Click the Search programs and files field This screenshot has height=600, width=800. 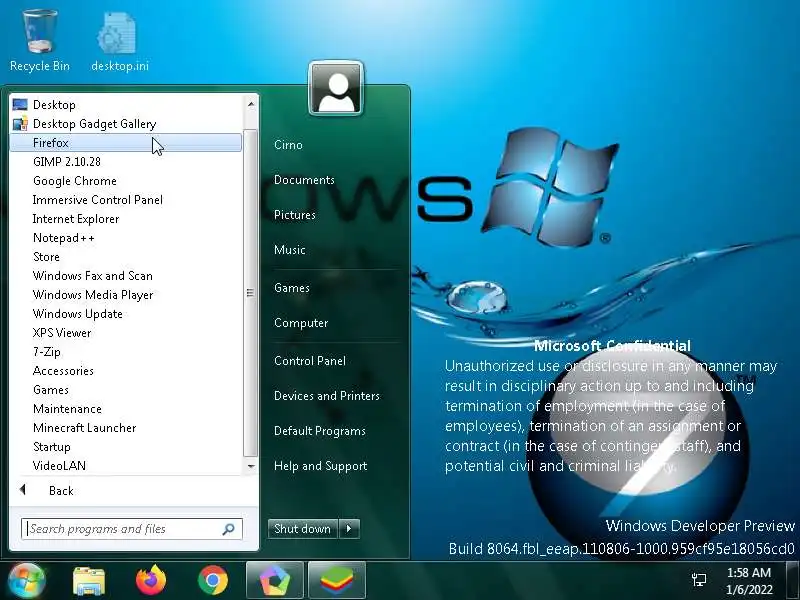[132, 529]
